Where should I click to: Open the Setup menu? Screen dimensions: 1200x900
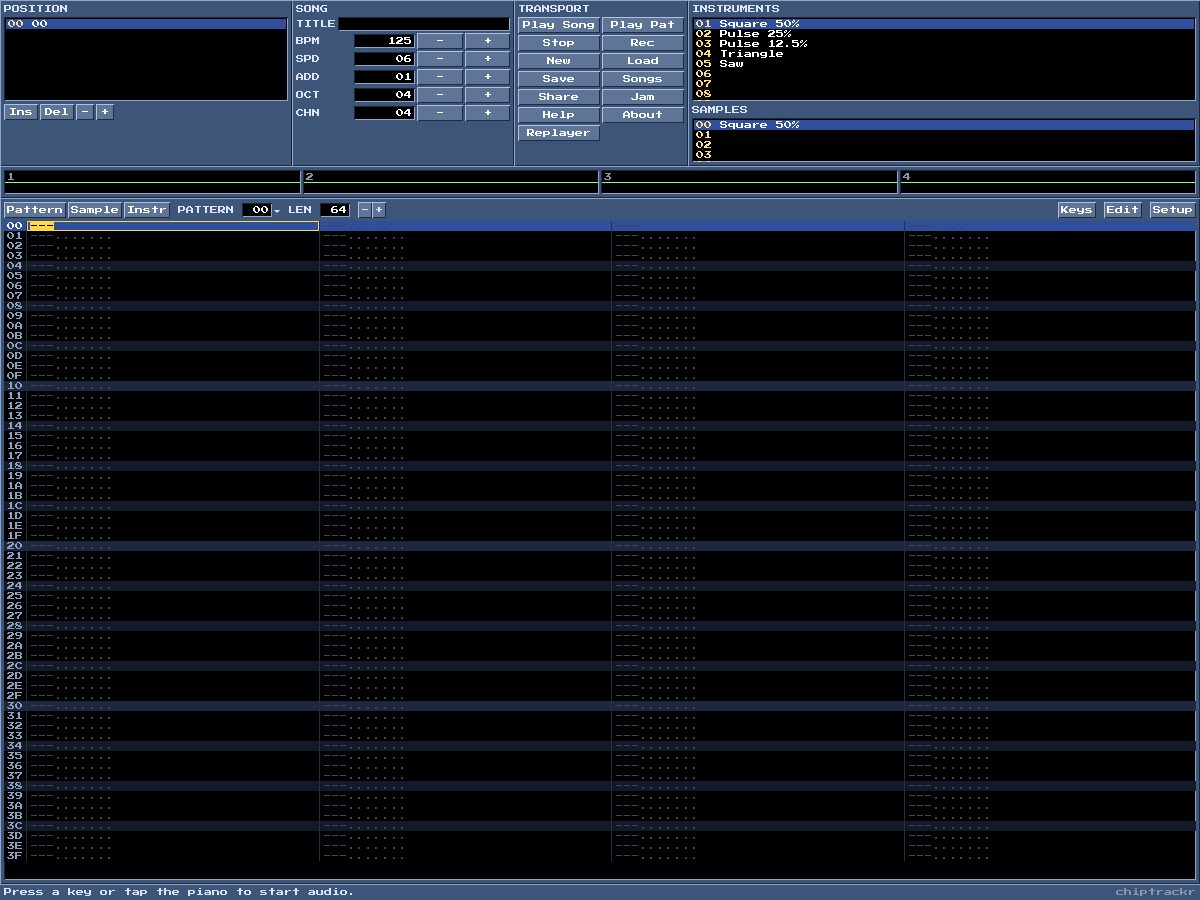tap(1172, 210)
